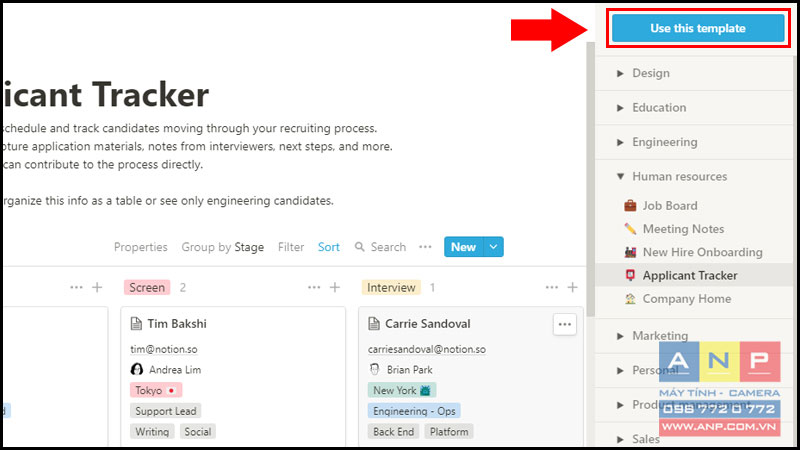Screen dimensions: 800x450
Task: Open the Properties menu
Action: 140,247
